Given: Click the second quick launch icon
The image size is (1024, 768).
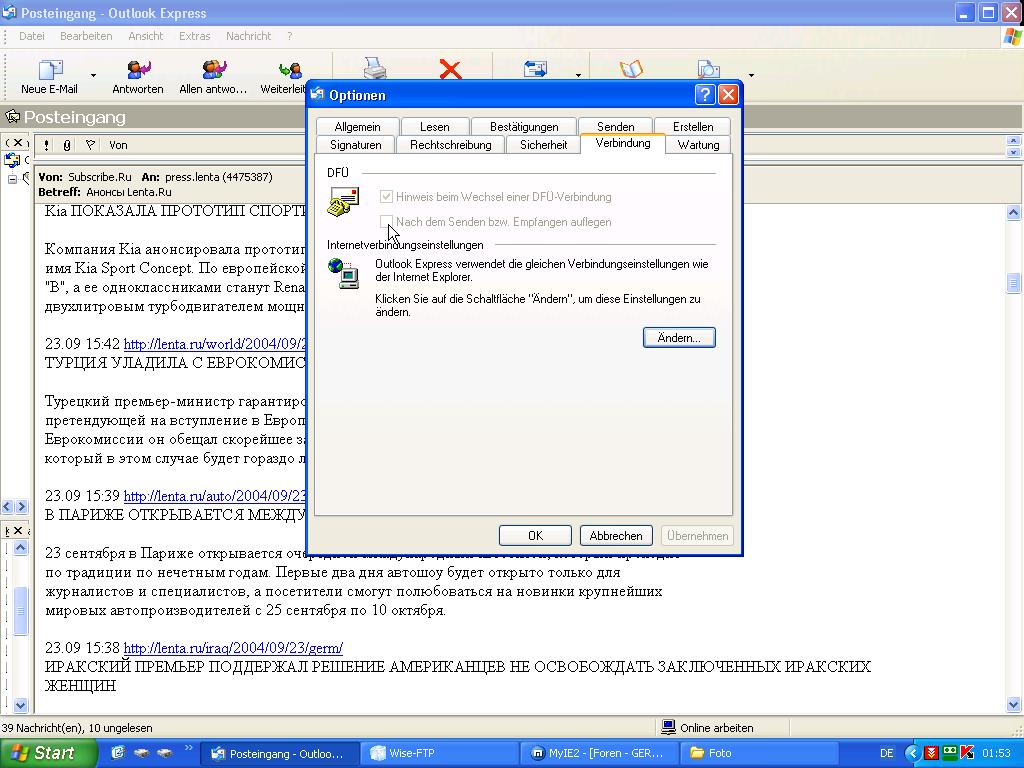Looking at the screenshot, I should point(142,753).
